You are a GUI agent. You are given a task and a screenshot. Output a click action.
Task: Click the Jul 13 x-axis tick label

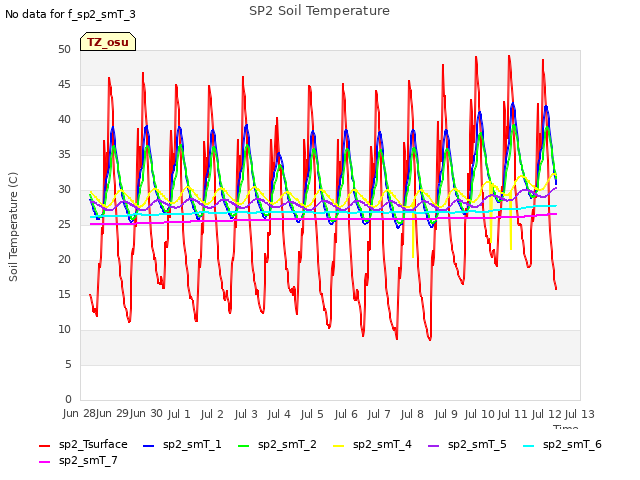point(580,414)
